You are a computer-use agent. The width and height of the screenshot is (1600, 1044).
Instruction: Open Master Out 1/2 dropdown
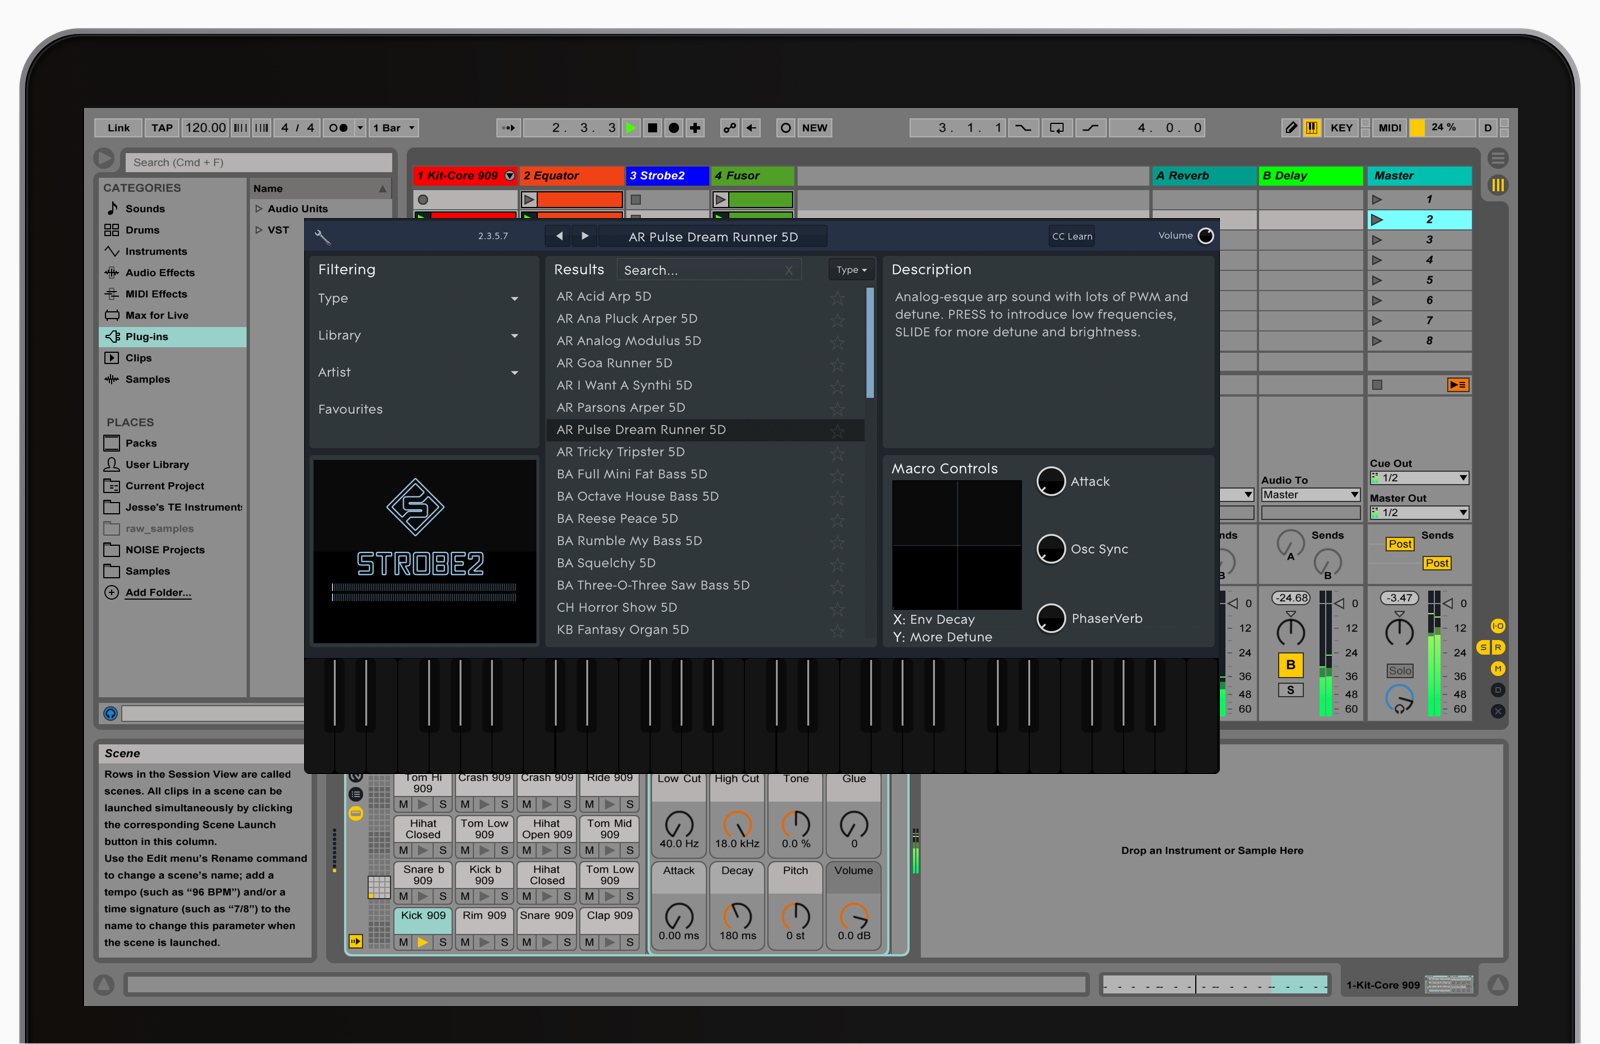click(x=1419, y=513)
